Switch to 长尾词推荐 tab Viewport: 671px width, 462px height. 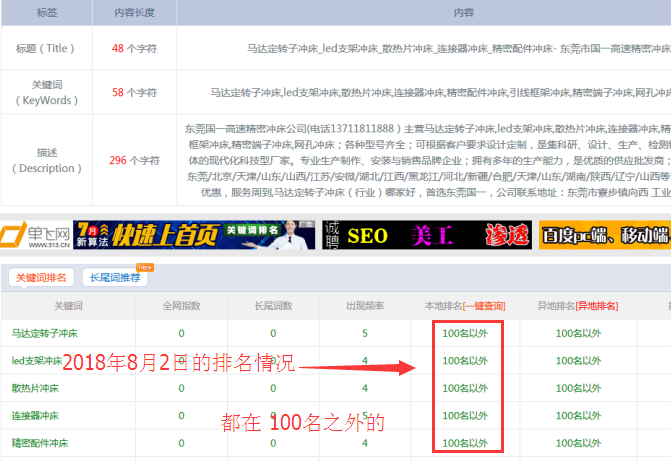click(x=115, y=277)
